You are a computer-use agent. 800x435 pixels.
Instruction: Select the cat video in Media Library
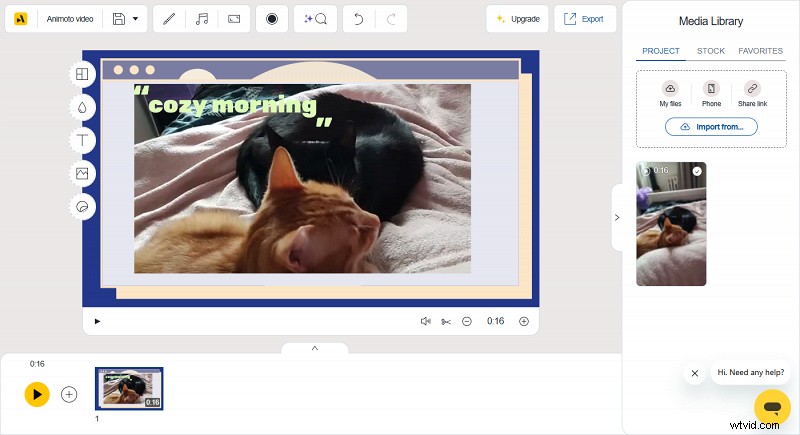click(671, 224)
